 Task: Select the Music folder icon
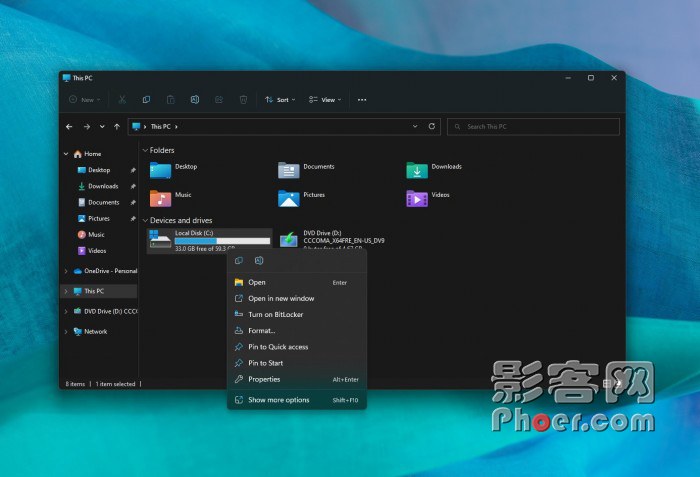(160, 198)
